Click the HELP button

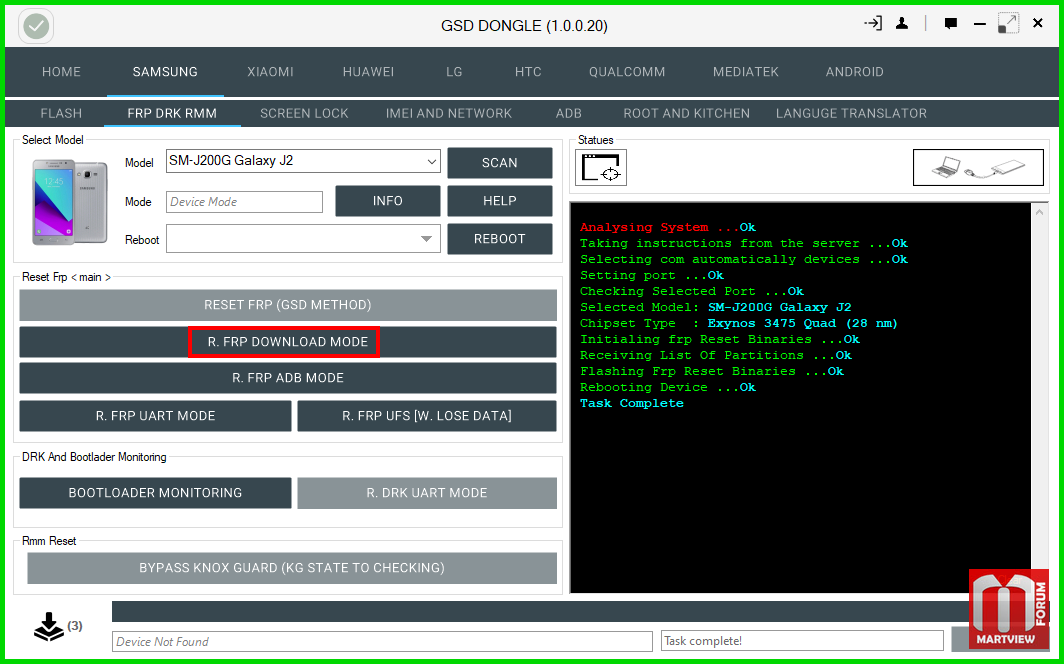[499, 201]
